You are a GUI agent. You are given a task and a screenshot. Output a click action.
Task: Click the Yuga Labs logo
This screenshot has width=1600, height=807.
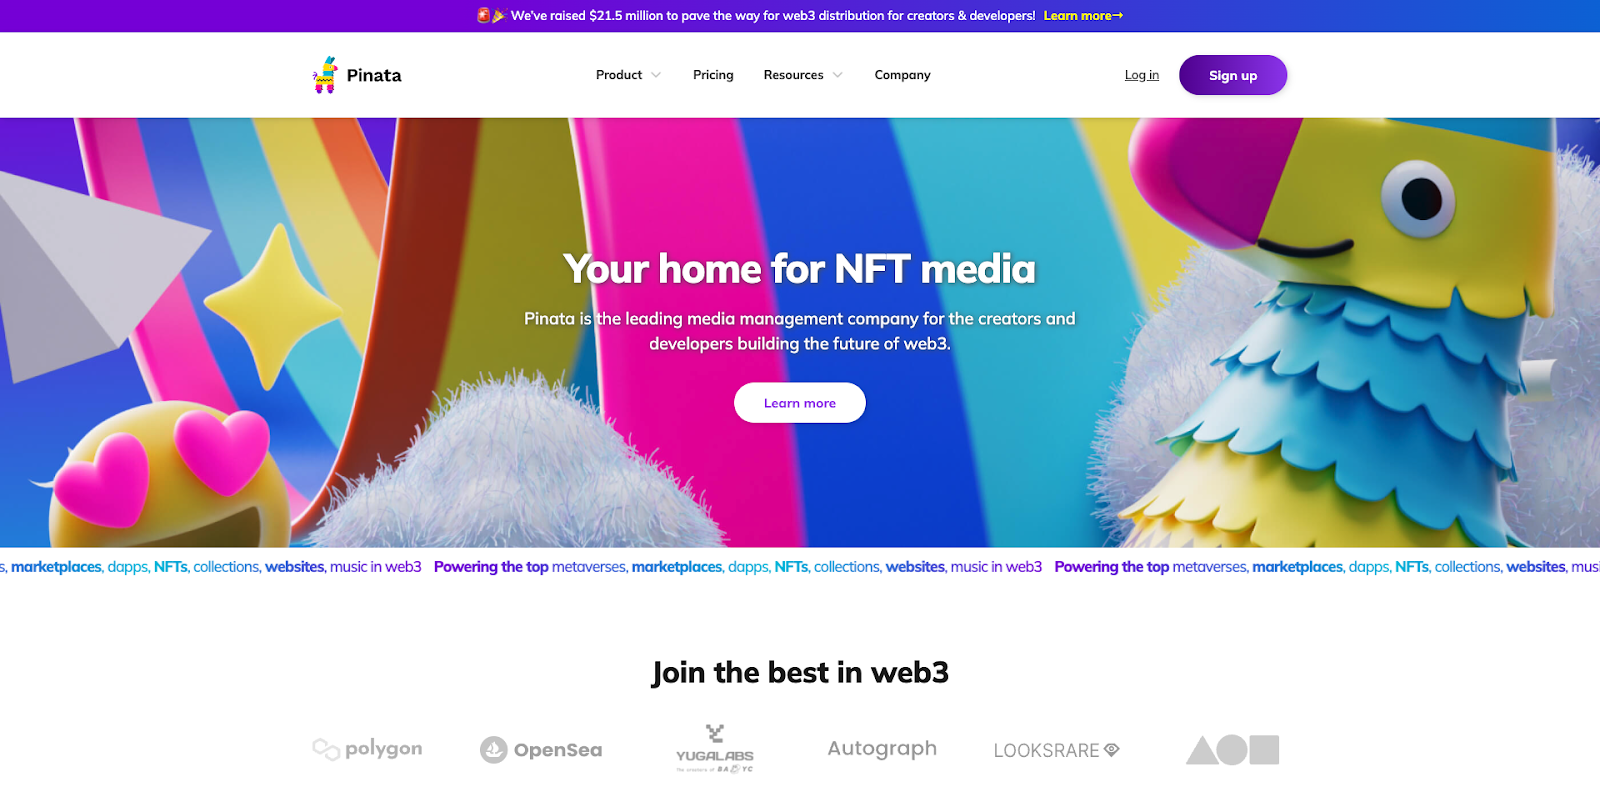(715, 749)
